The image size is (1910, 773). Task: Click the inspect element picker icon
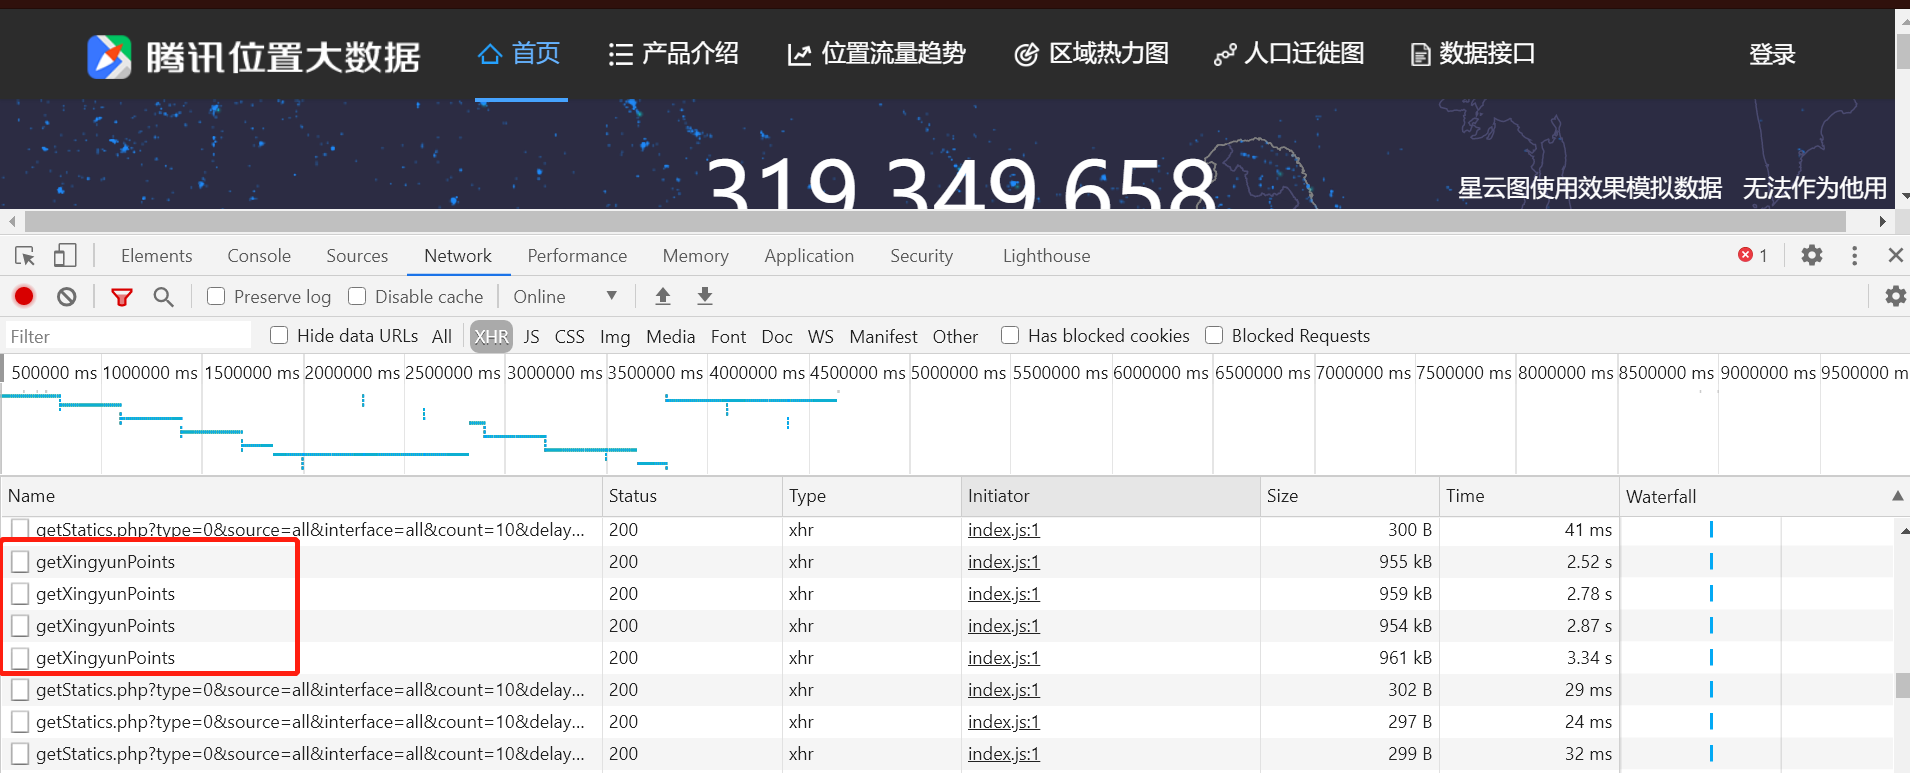[x=25, y=256]
